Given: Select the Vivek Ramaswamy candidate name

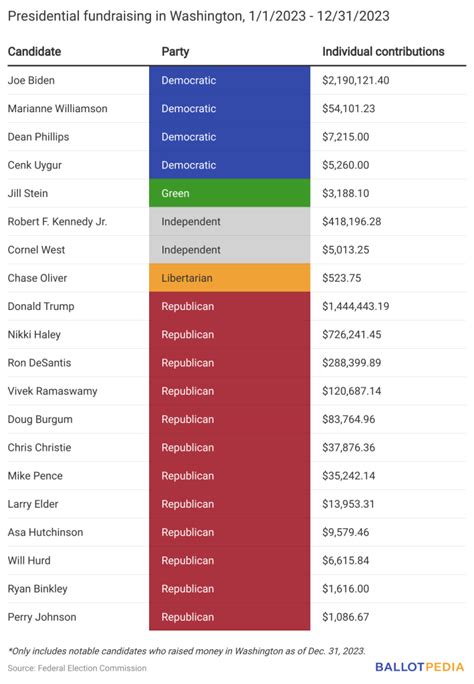Looking at the screenshot, I should (x=52, y=391).
